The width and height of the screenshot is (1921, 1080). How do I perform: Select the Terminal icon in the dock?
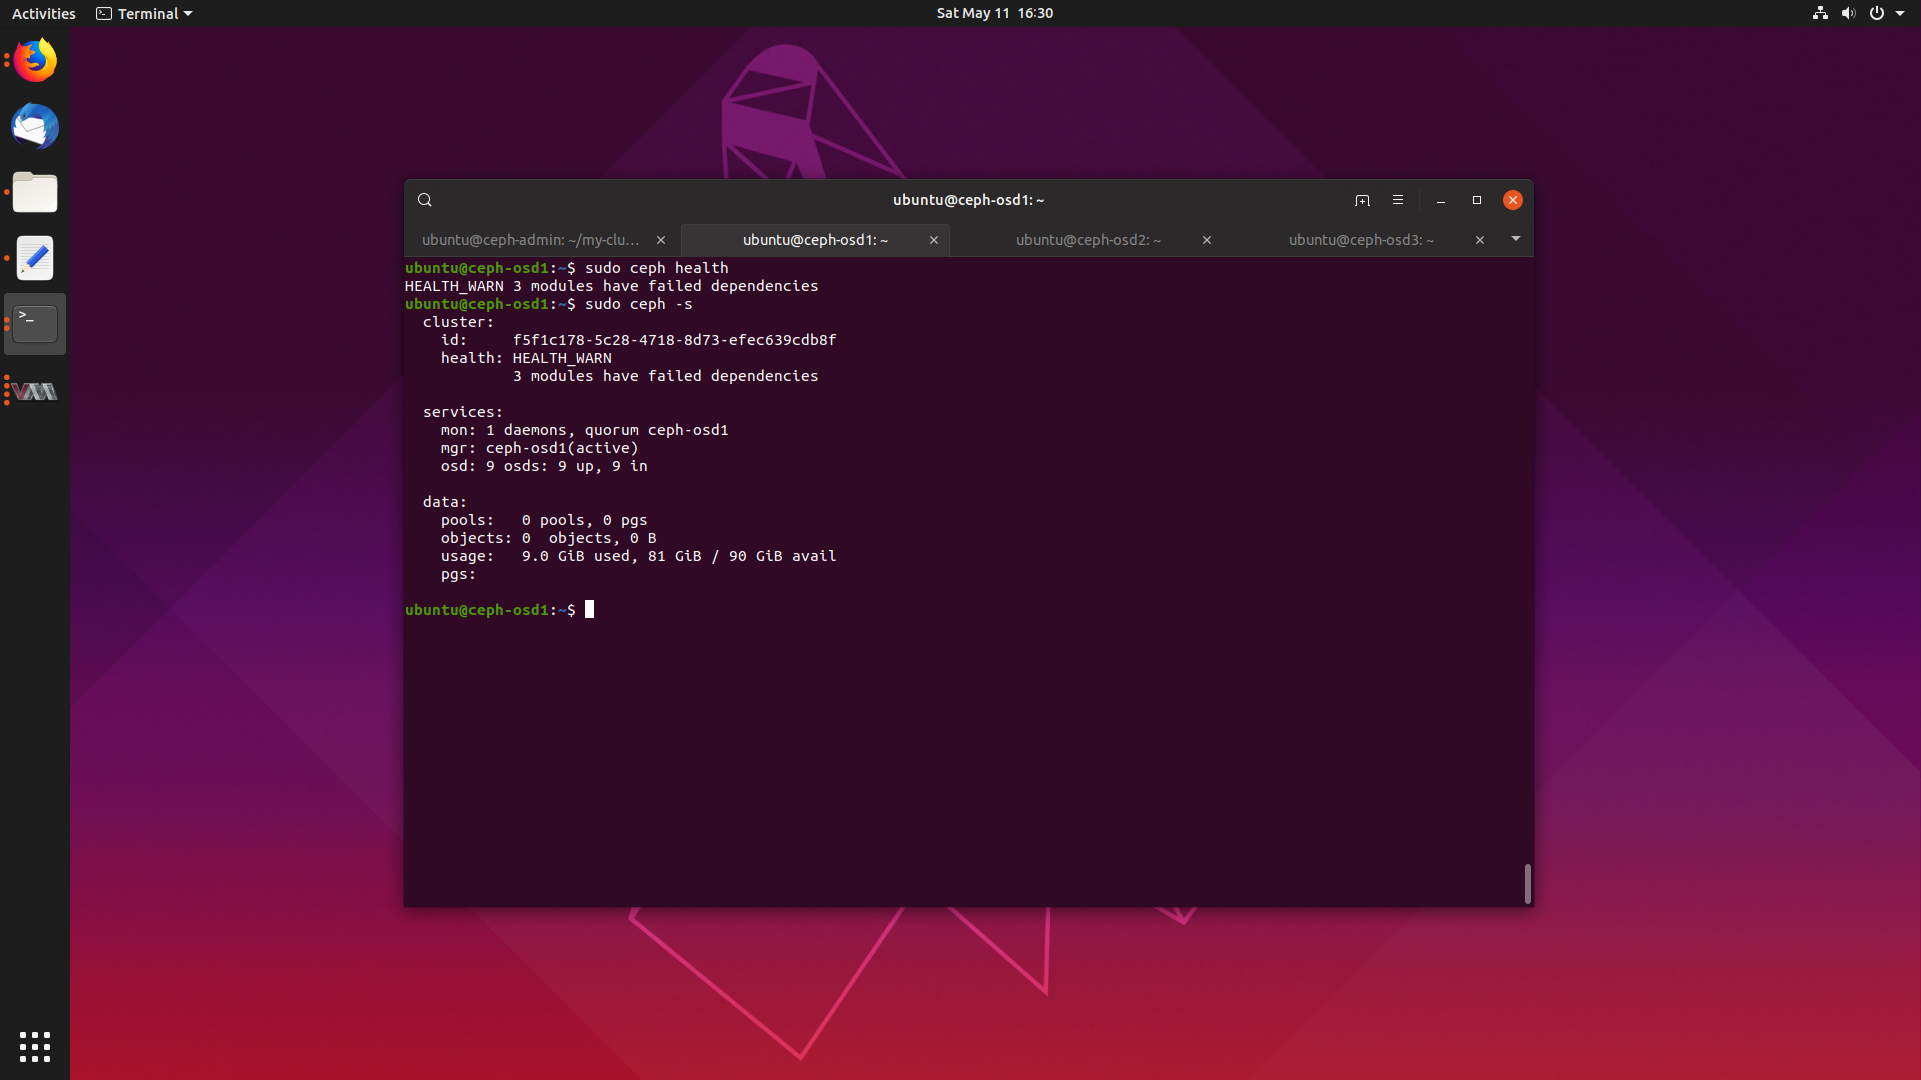point(35,324)
